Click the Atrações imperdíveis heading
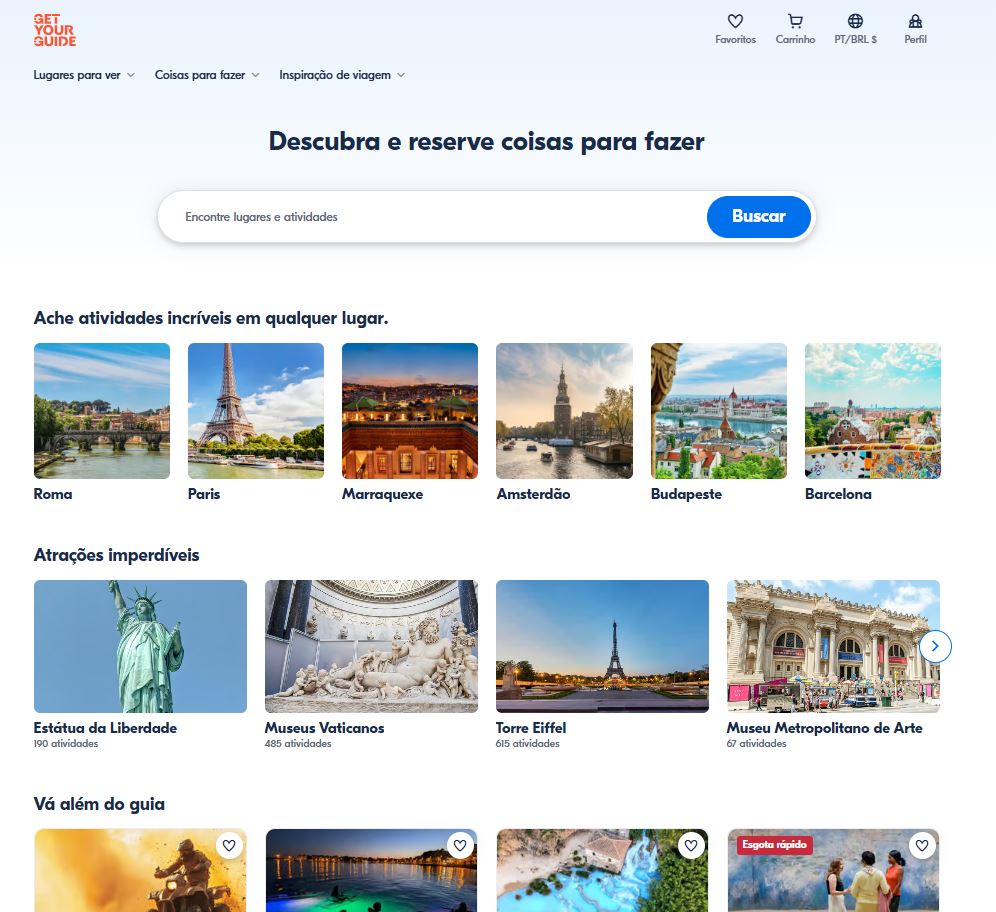 [x=116, y=555]
